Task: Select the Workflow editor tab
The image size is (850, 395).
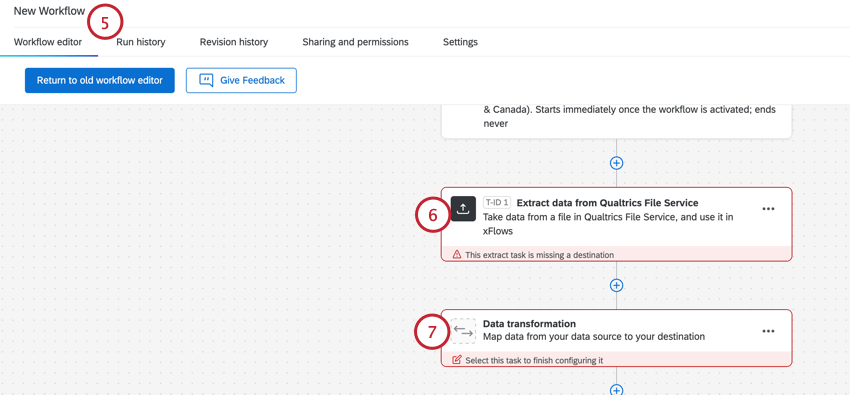Action: 48,42
